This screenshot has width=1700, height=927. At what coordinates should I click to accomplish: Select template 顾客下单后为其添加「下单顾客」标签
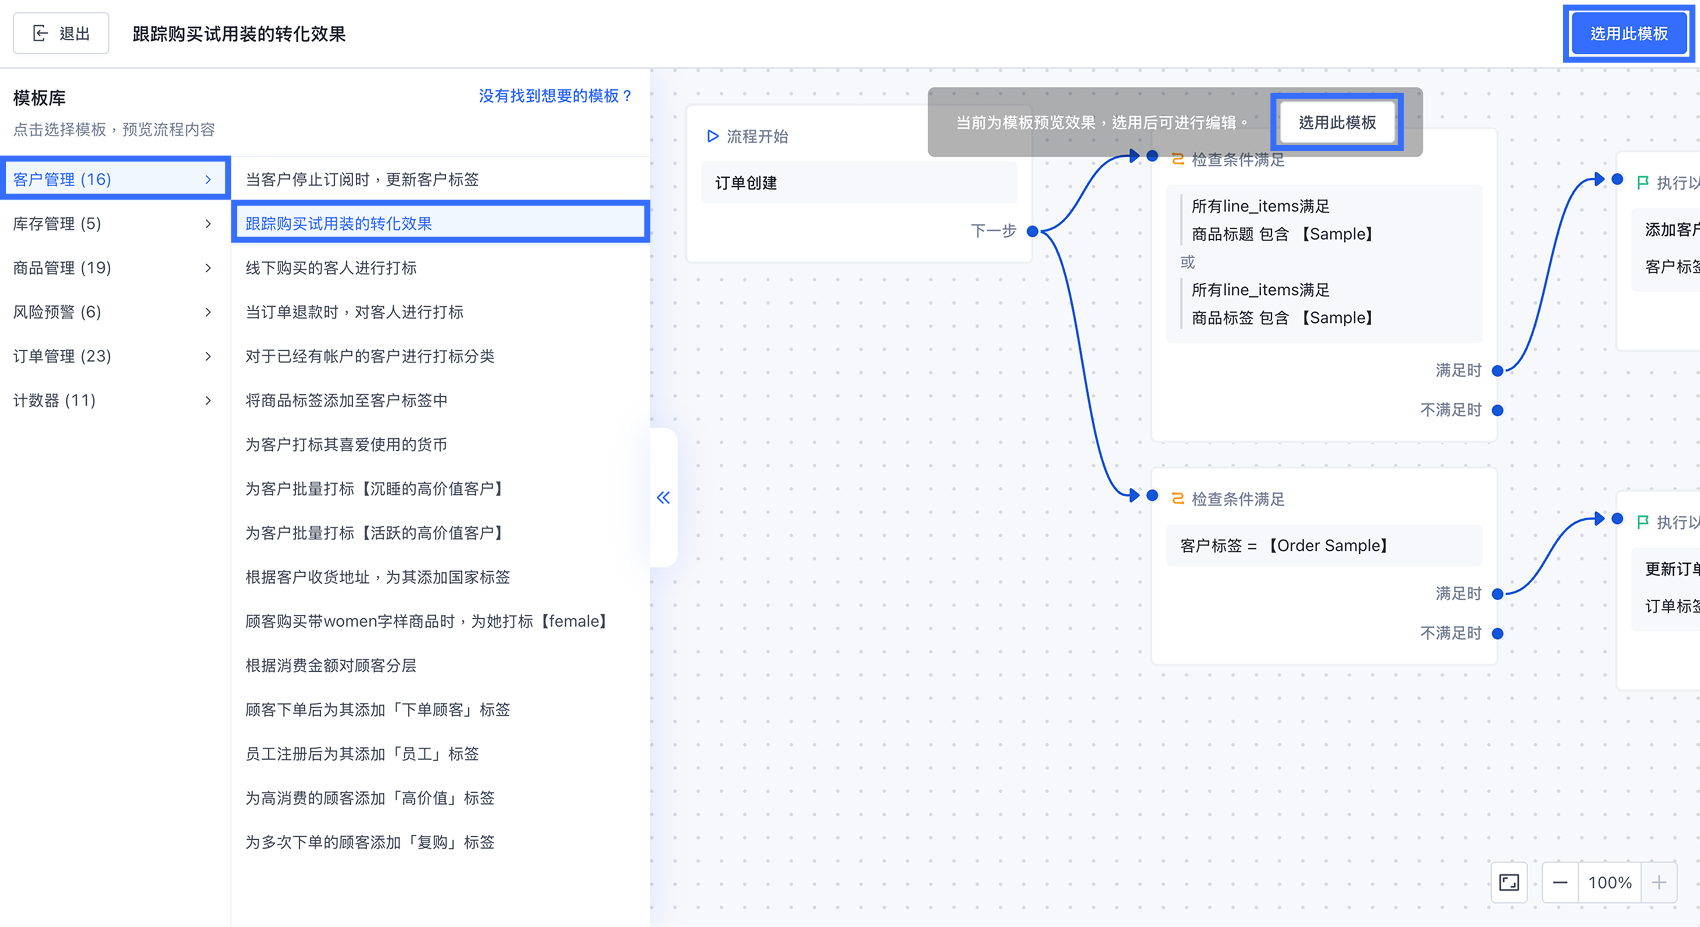pos(441,709)
